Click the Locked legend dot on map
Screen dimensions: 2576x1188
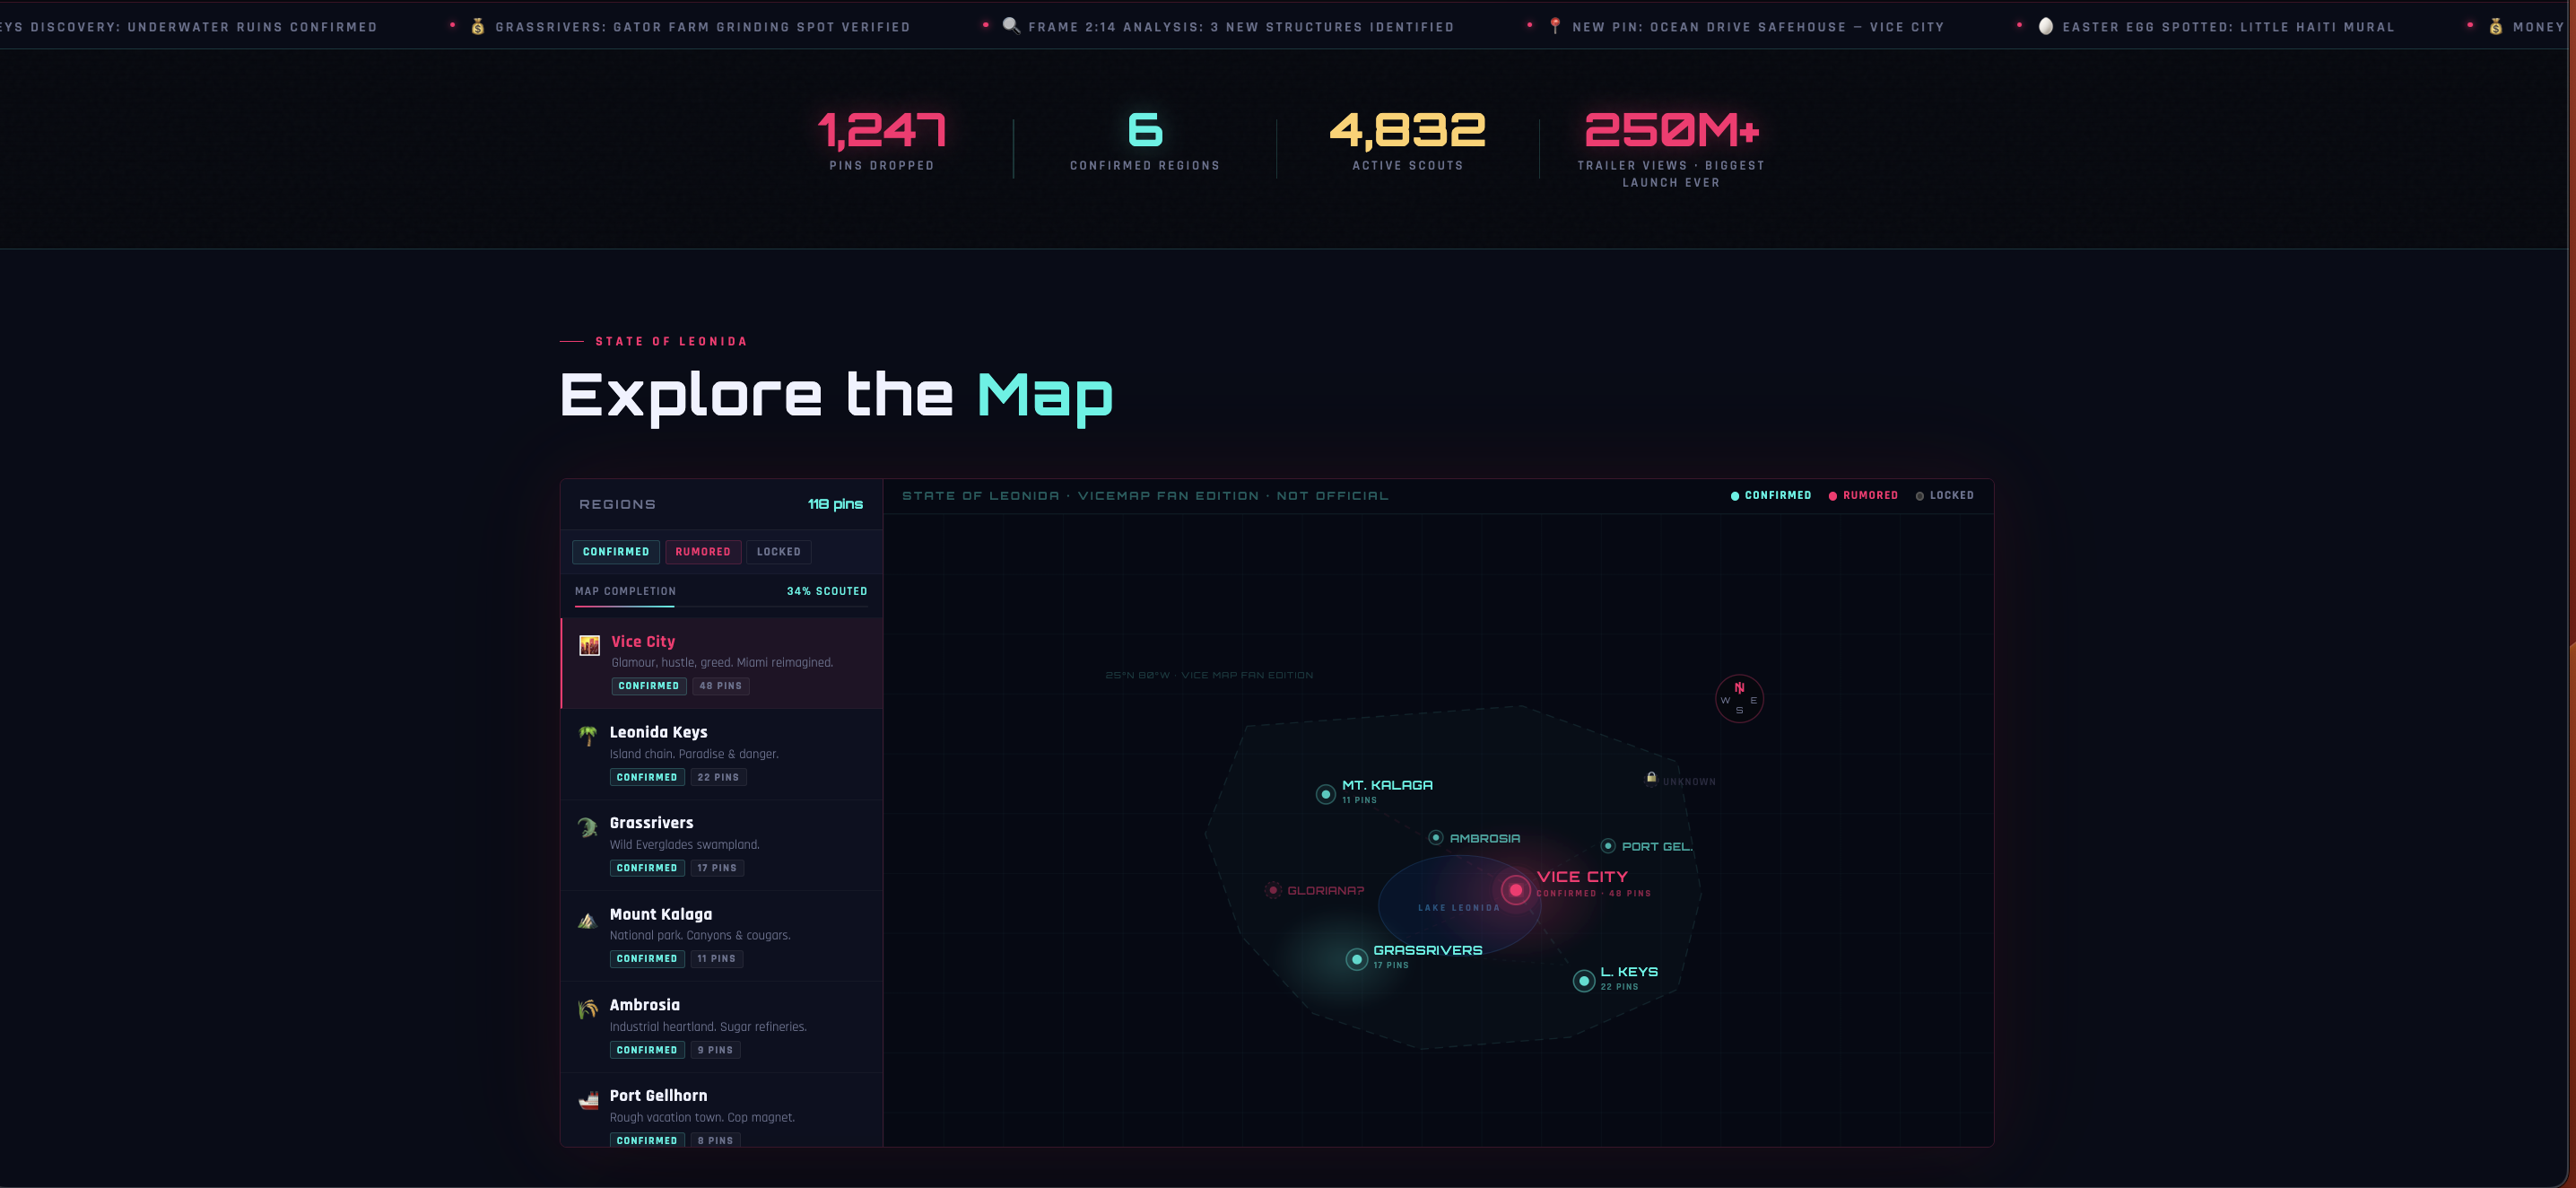pos(1919,496)
